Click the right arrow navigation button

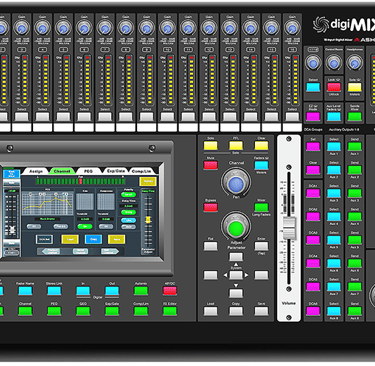[x=261, y=275]
